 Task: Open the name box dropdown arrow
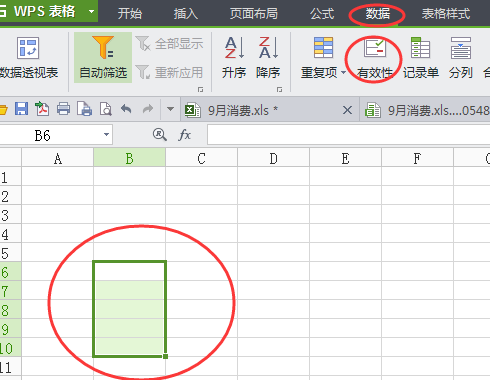[x=106, y=135]
